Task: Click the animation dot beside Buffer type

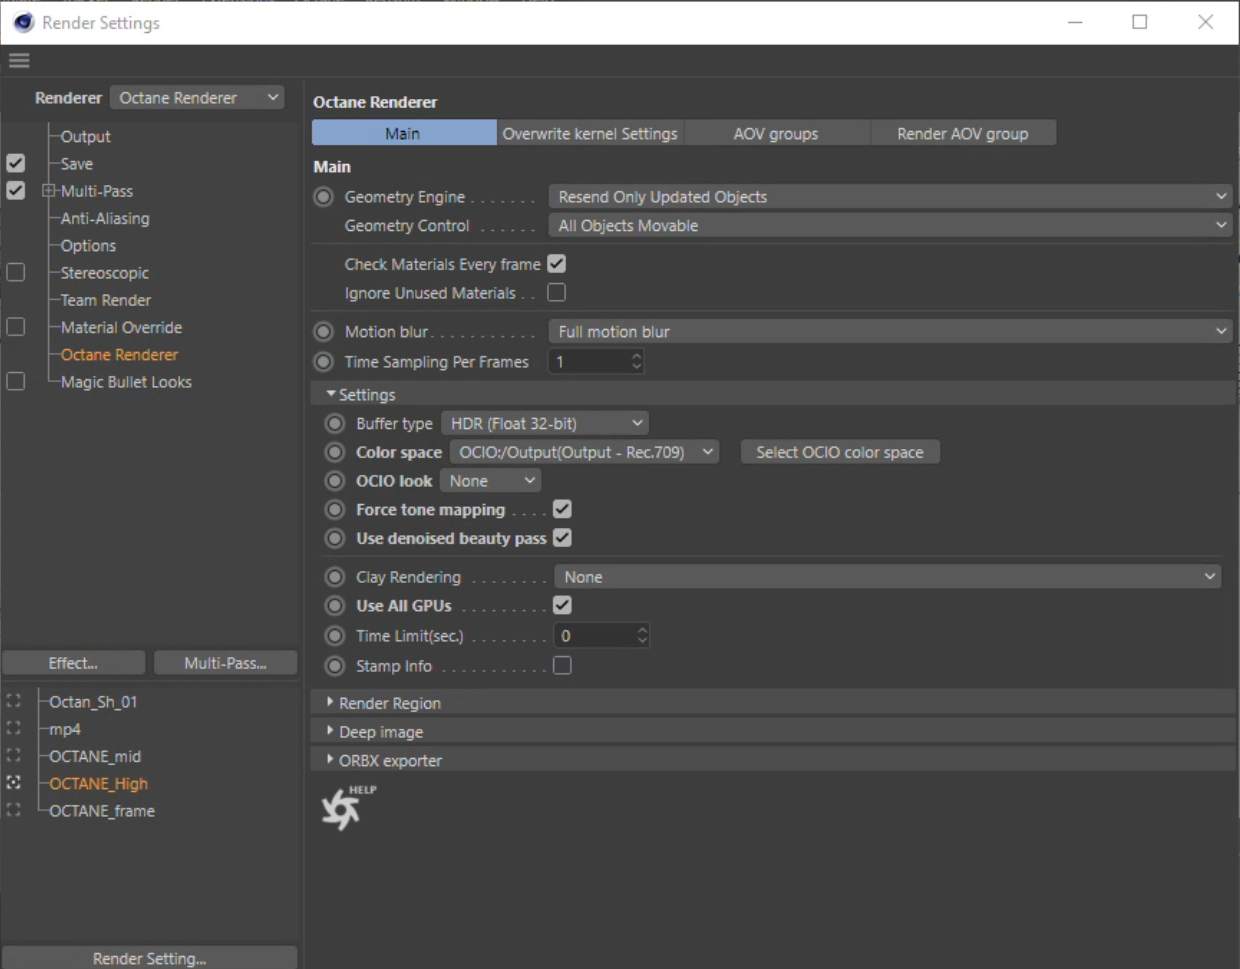Action: [335, 423]
